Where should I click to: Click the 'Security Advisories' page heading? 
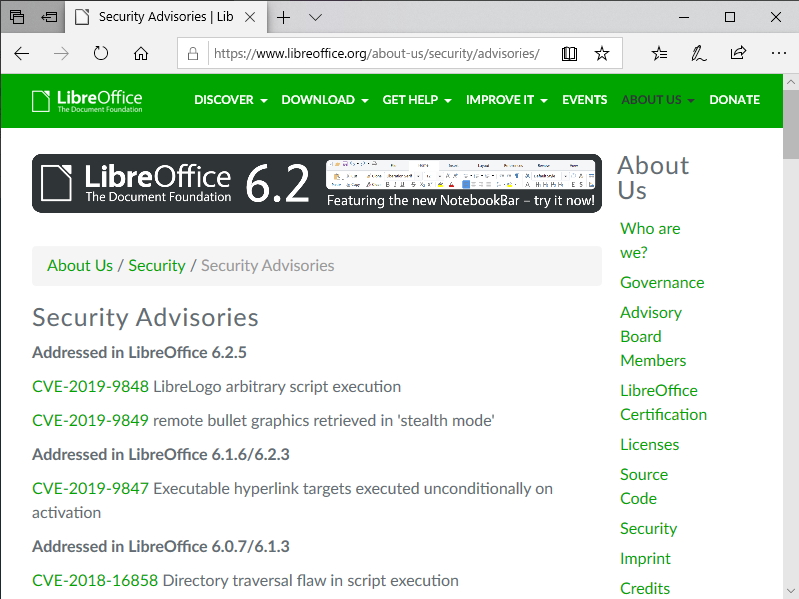coord(145,318)
